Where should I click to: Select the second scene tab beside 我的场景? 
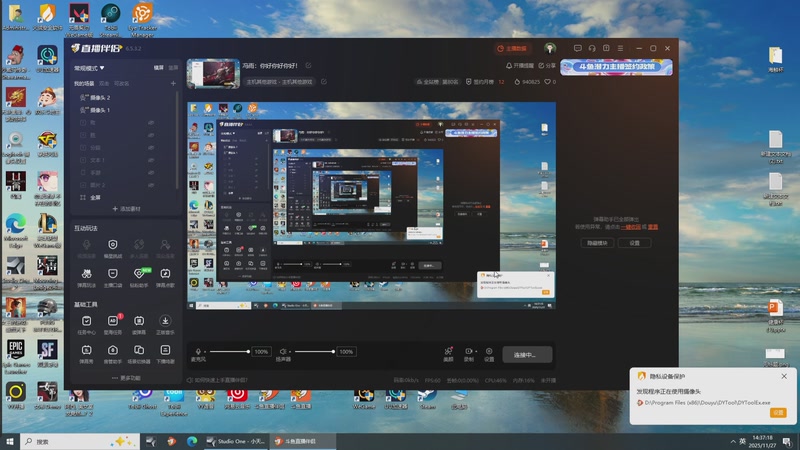point(104,83)
